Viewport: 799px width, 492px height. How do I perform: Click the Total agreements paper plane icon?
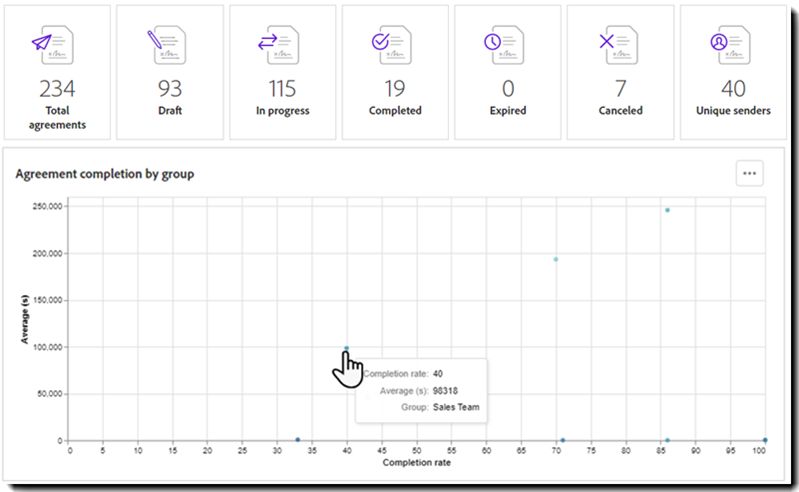[x=55, y=45]
